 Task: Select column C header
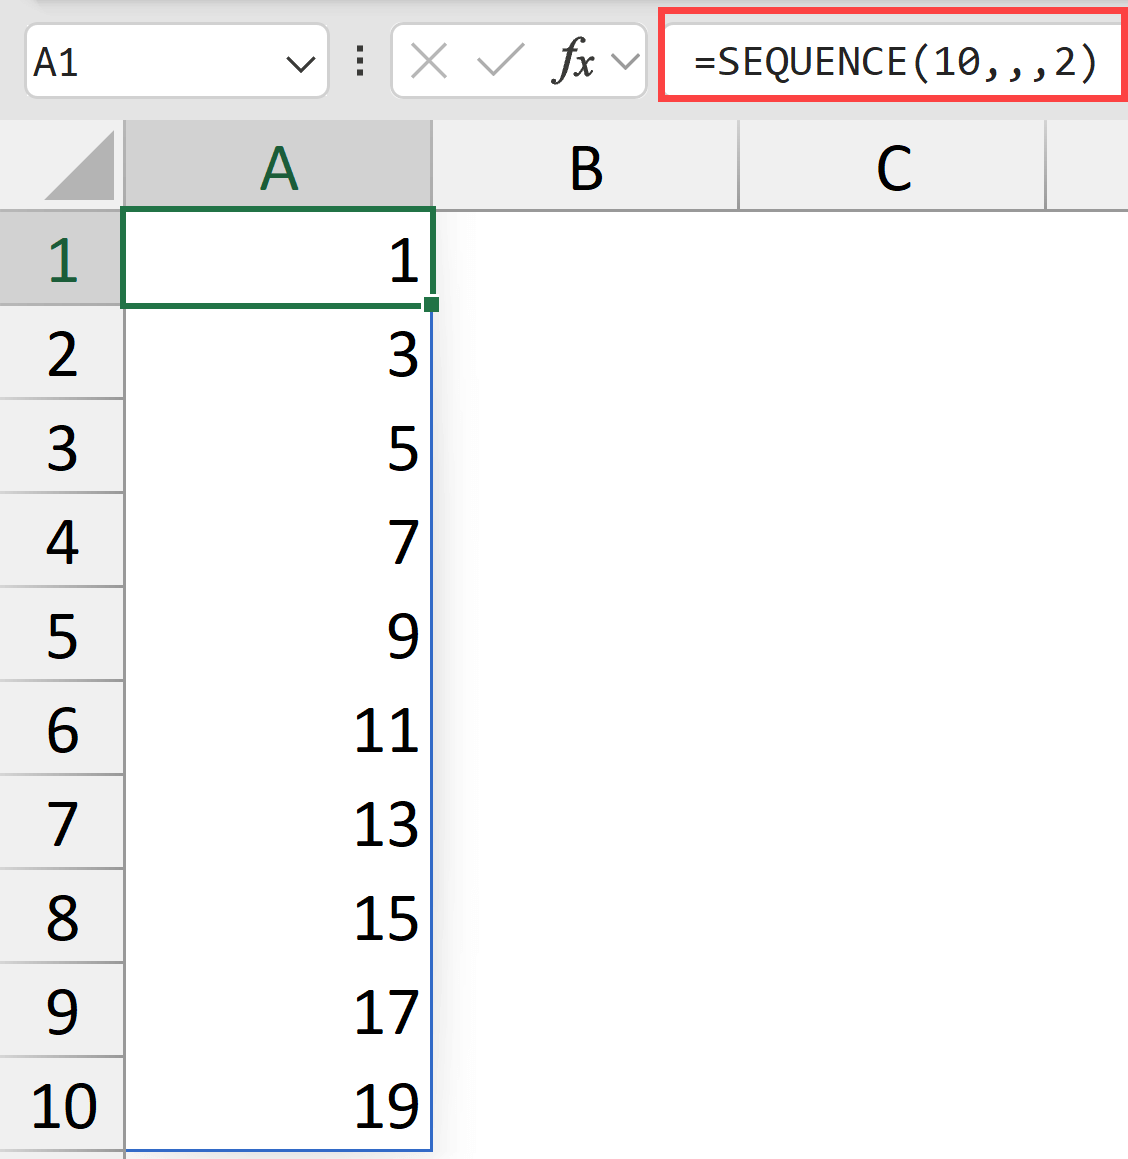[x=892, y=166]
